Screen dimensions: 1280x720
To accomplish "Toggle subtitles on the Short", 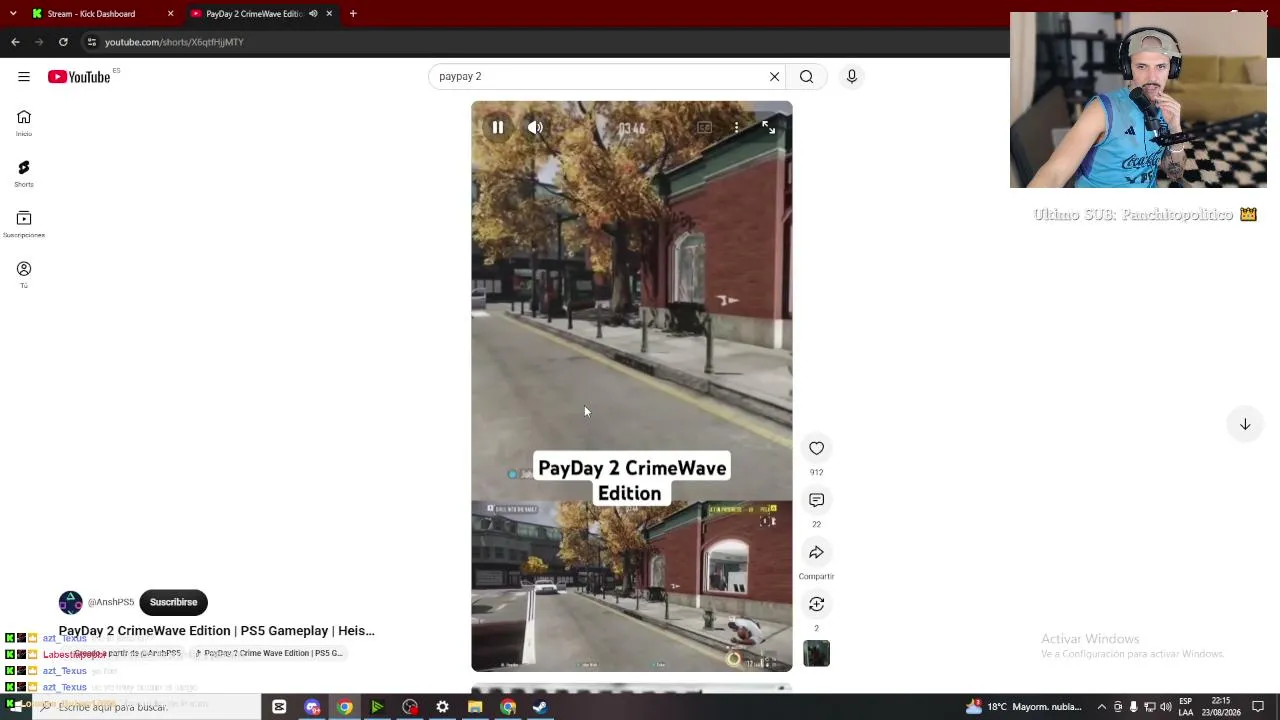I will tap(704, 128).
